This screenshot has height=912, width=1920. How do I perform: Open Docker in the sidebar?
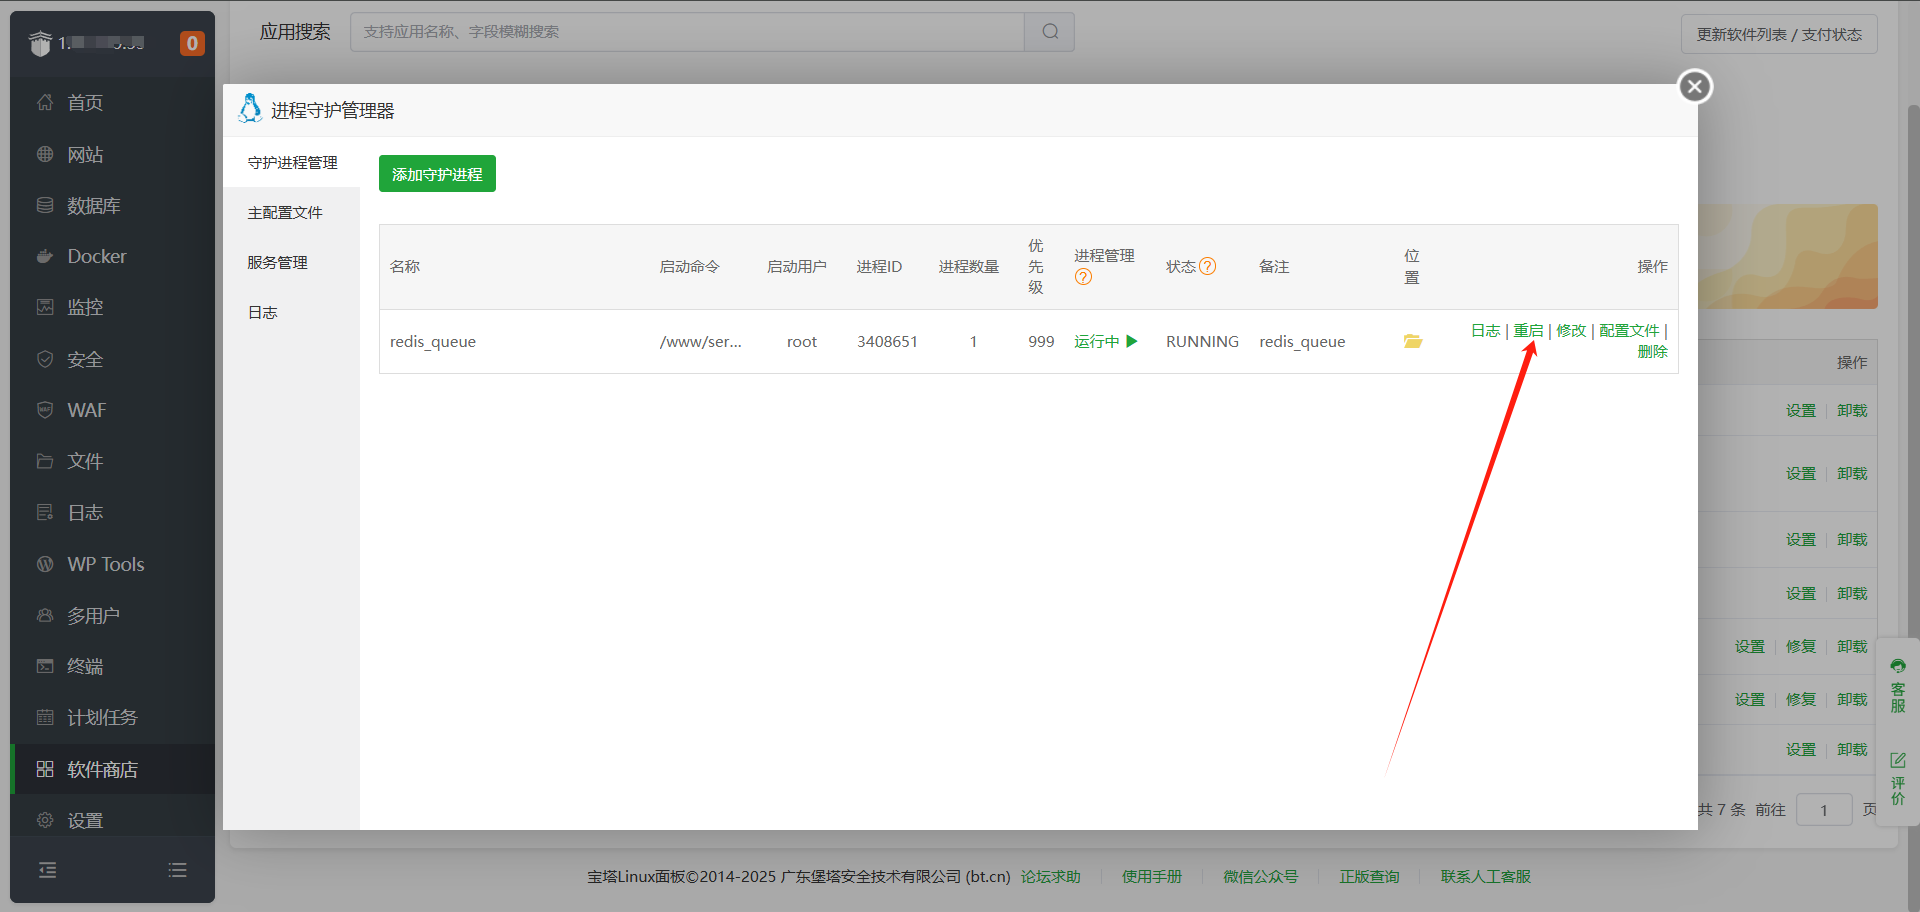97,257
